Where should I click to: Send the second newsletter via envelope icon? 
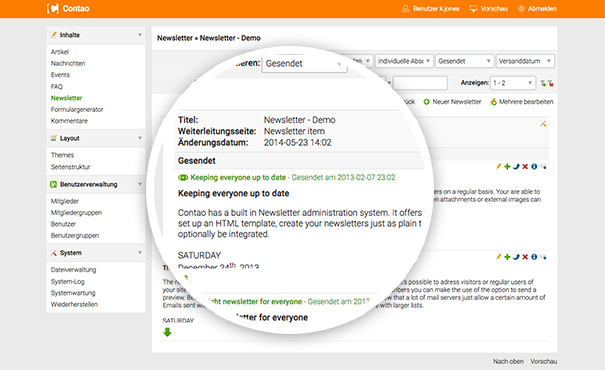(x=543, y=257)
